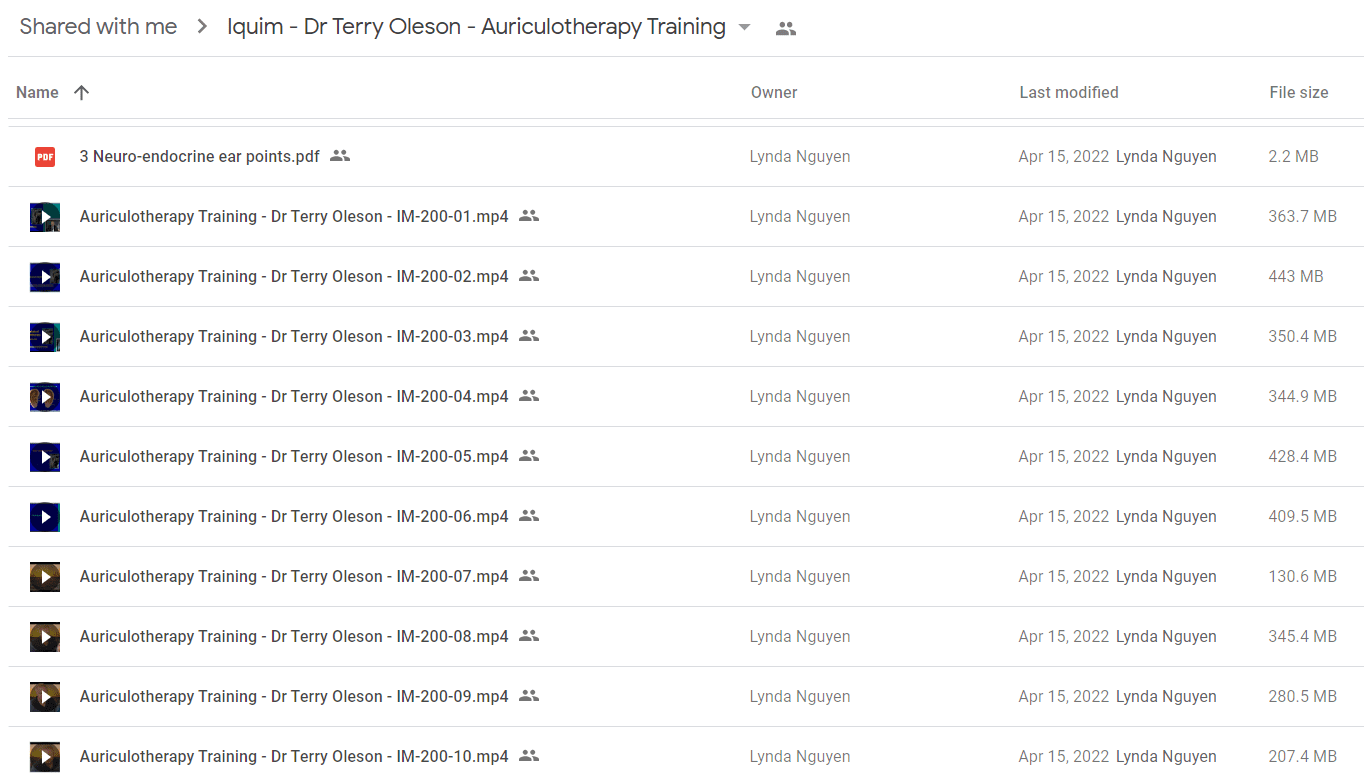Click the video thumbnail icon for IM-200-06.mp4
Image resolution: width=1364 pixels, height=779 pixels.
[x=45, y=517]
